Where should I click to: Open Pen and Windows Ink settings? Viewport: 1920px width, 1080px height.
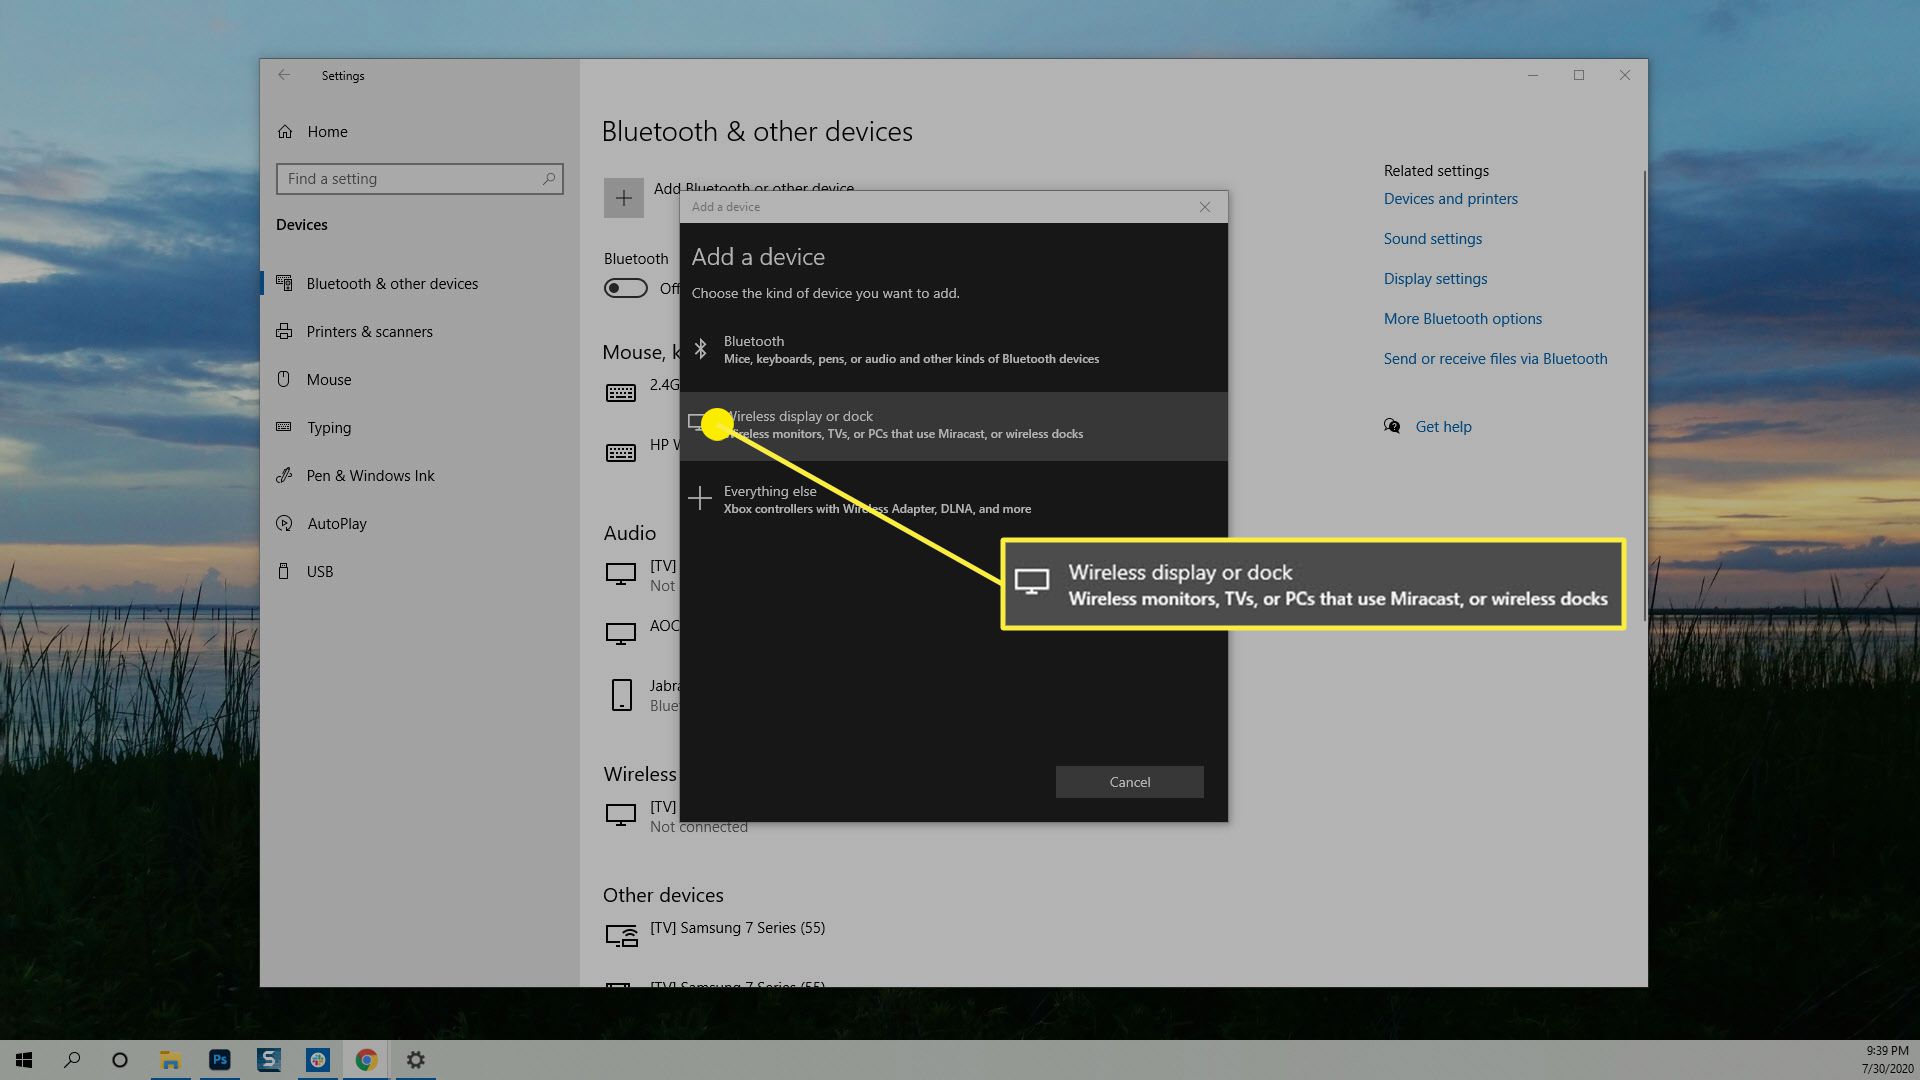point(372,475)
